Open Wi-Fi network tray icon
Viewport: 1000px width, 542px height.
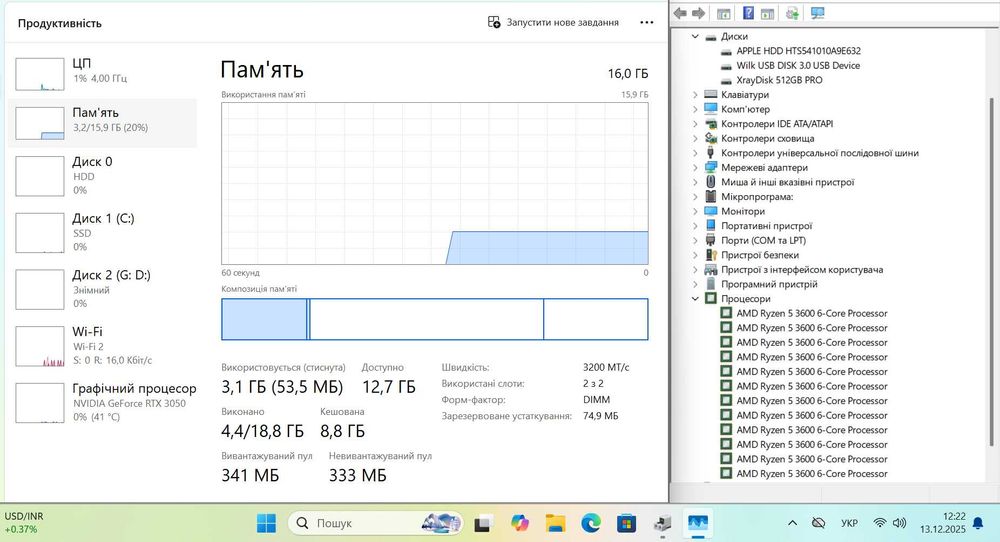(879, 523)
